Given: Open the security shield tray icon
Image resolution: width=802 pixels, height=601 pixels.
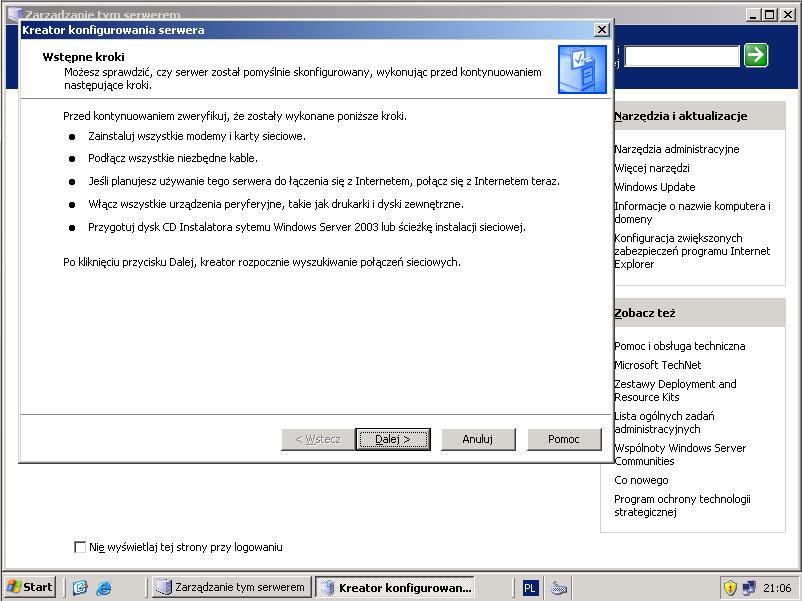Looking at the screenshot, I should click(730, 587).
